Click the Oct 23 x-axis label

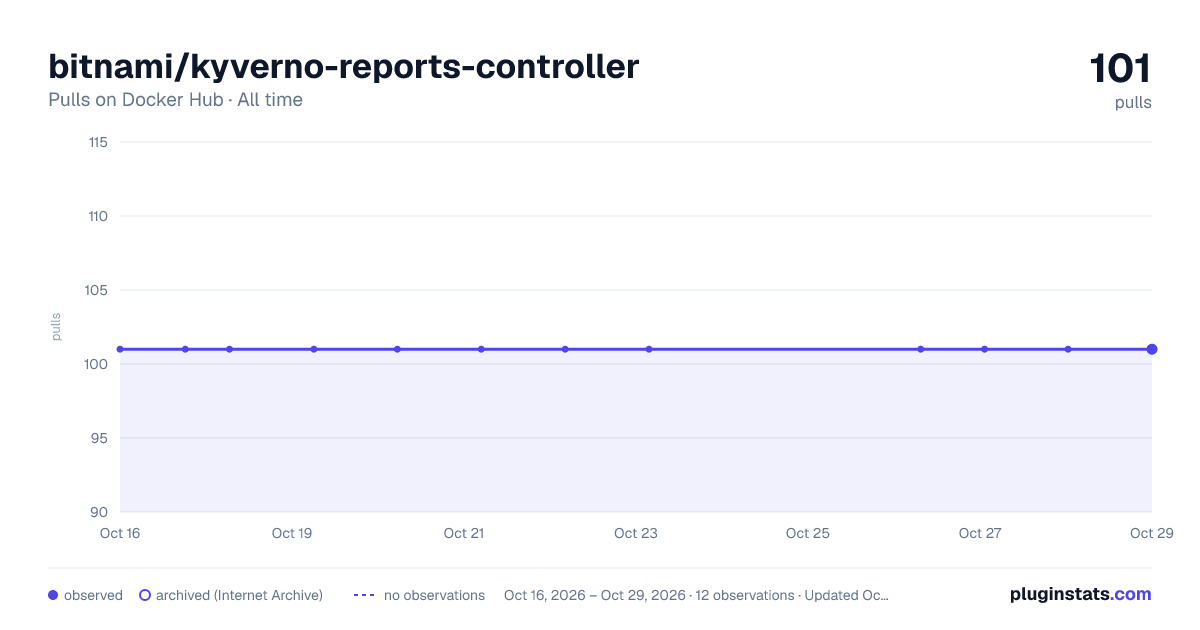tap(636, 533)
